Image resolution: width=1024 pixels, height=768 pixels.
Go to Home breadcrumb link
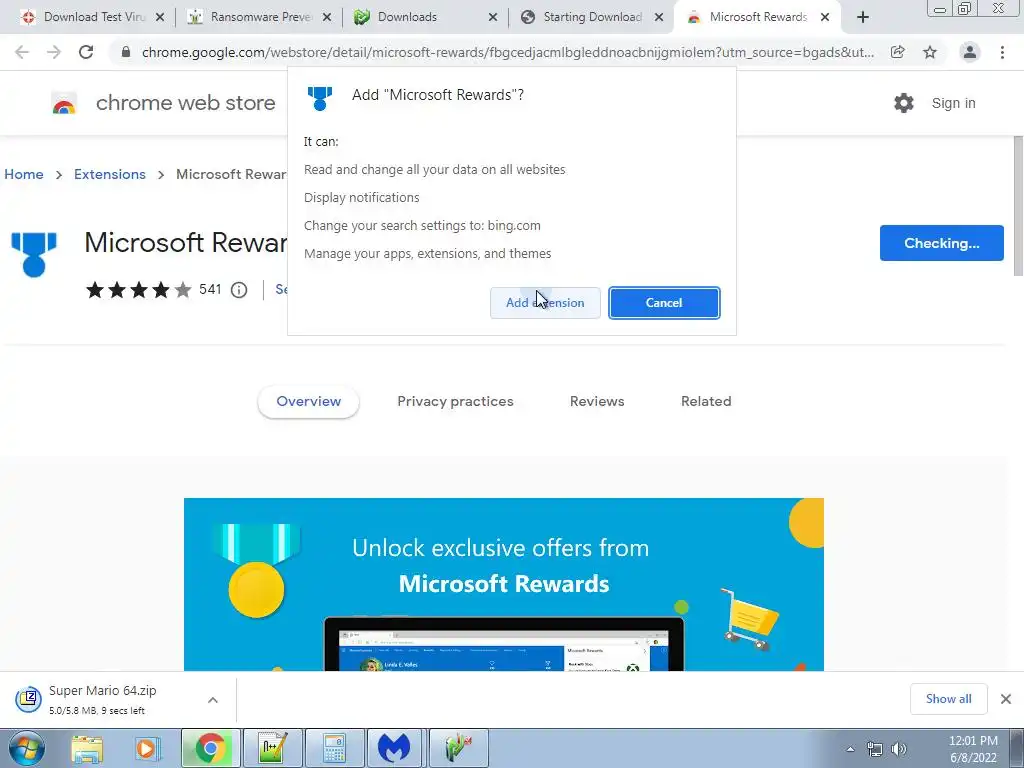24,174
